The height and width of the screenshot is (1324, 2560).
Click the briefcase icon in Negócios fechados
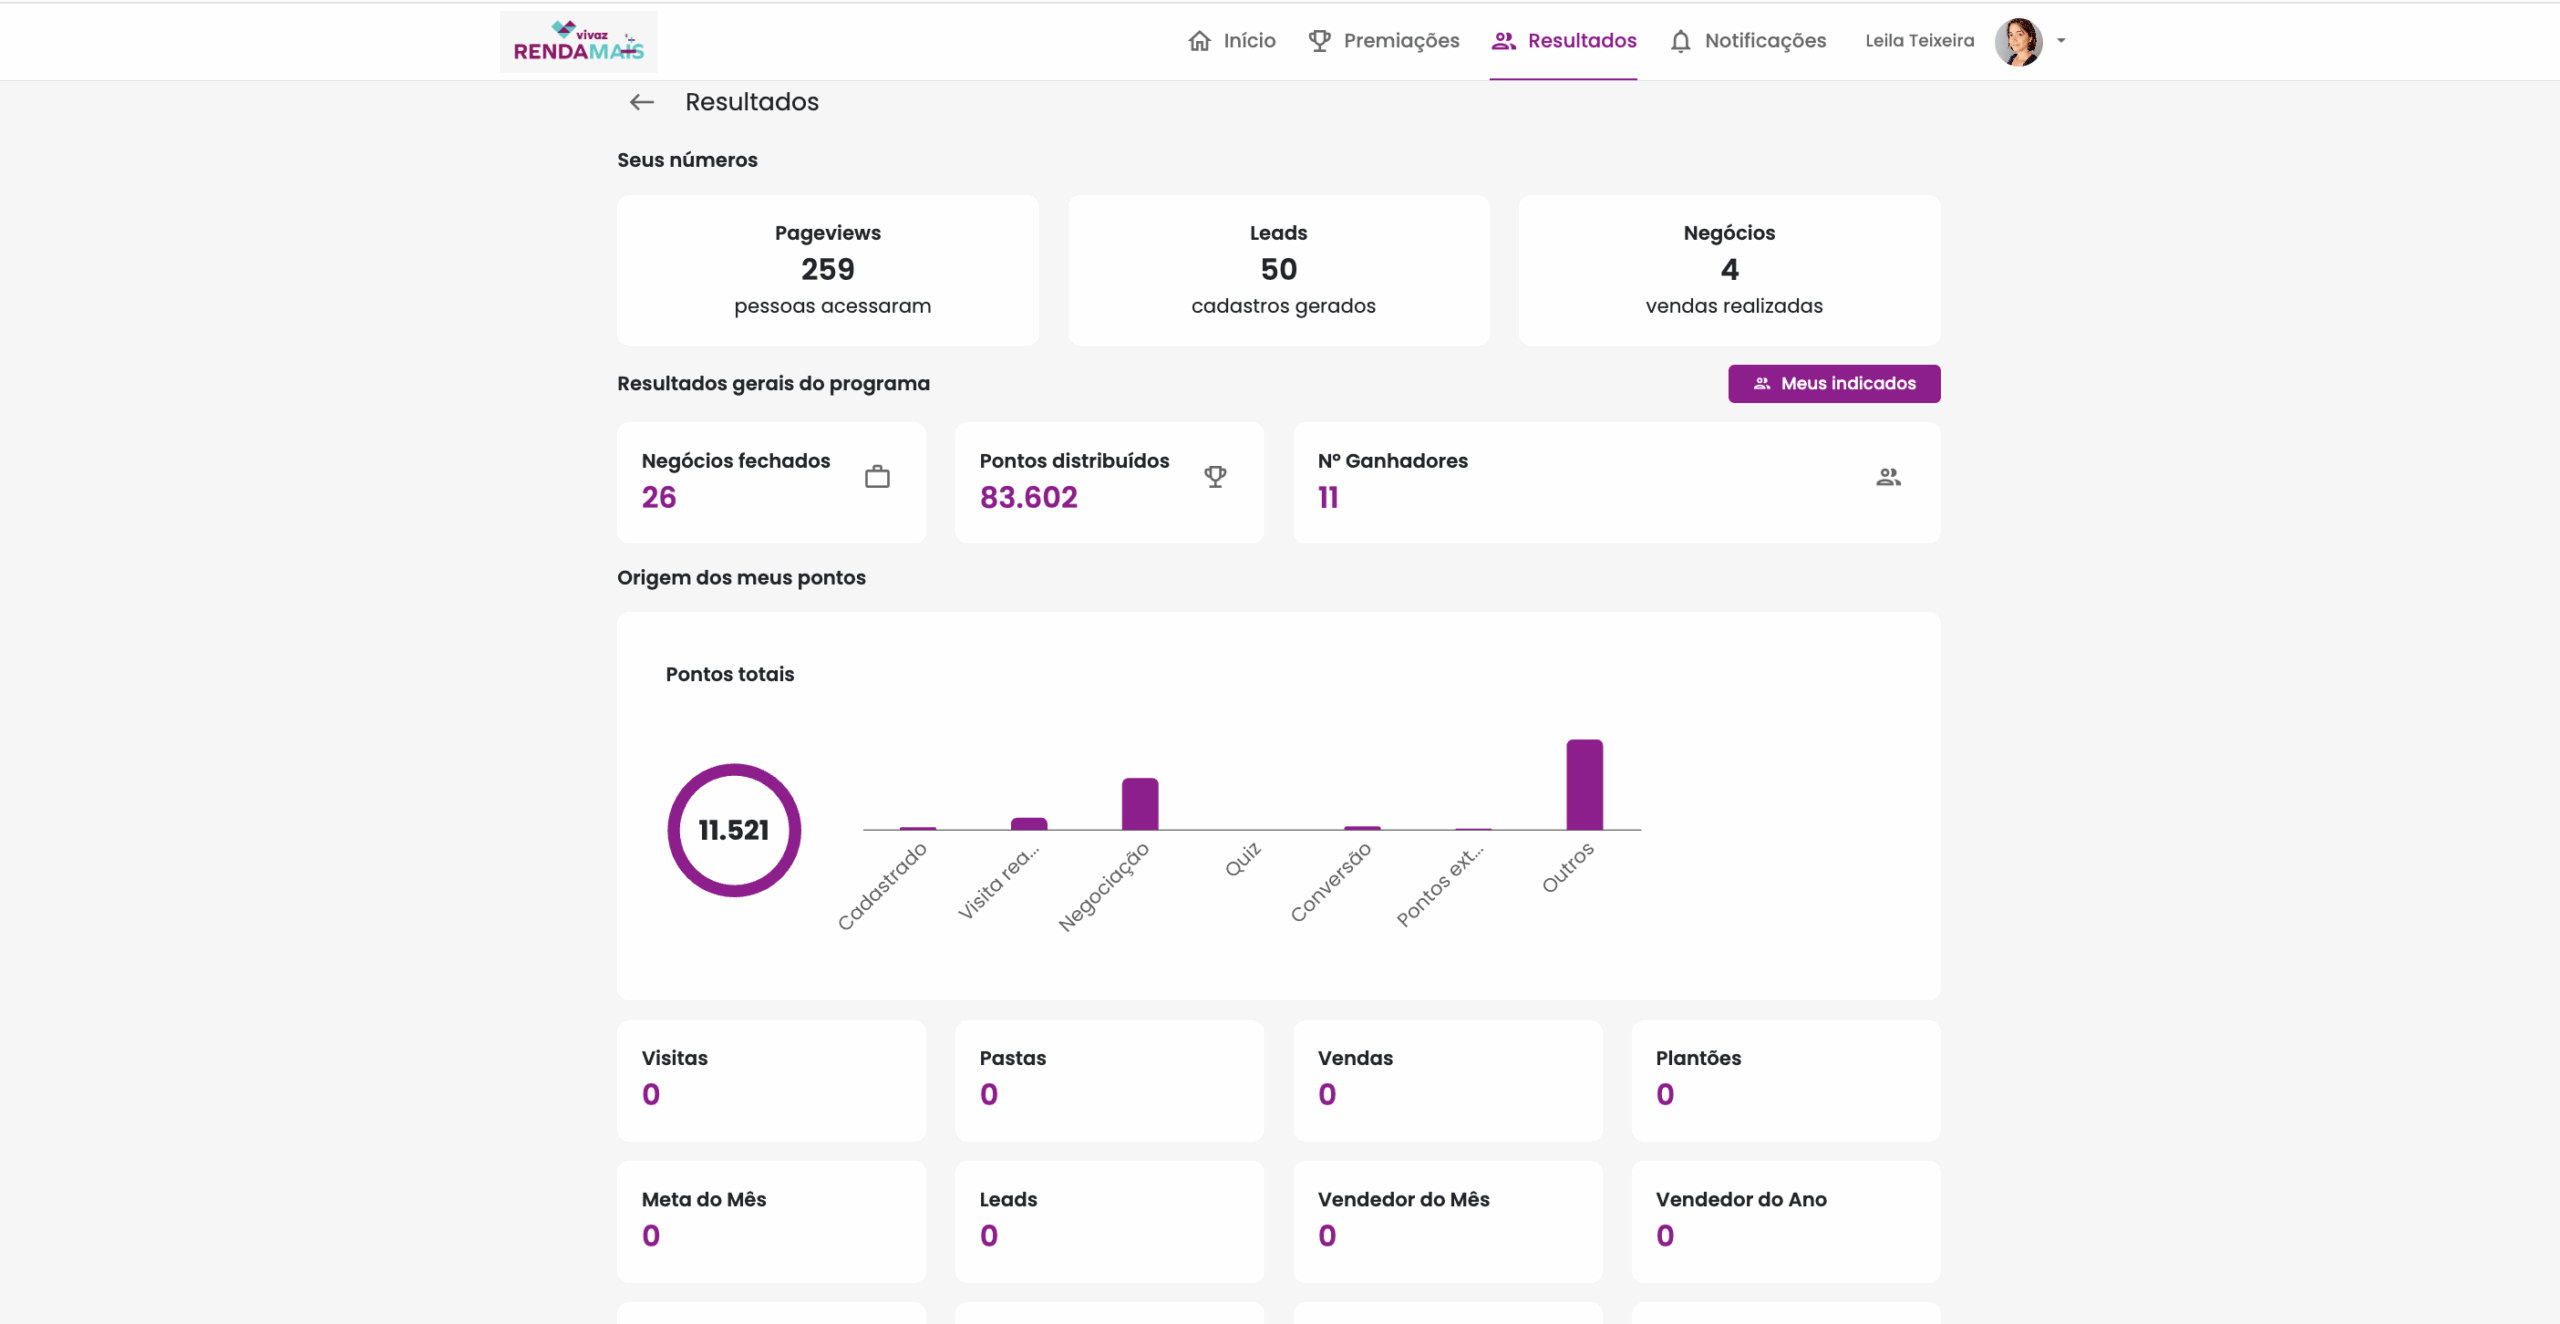(x=877, y=477)
